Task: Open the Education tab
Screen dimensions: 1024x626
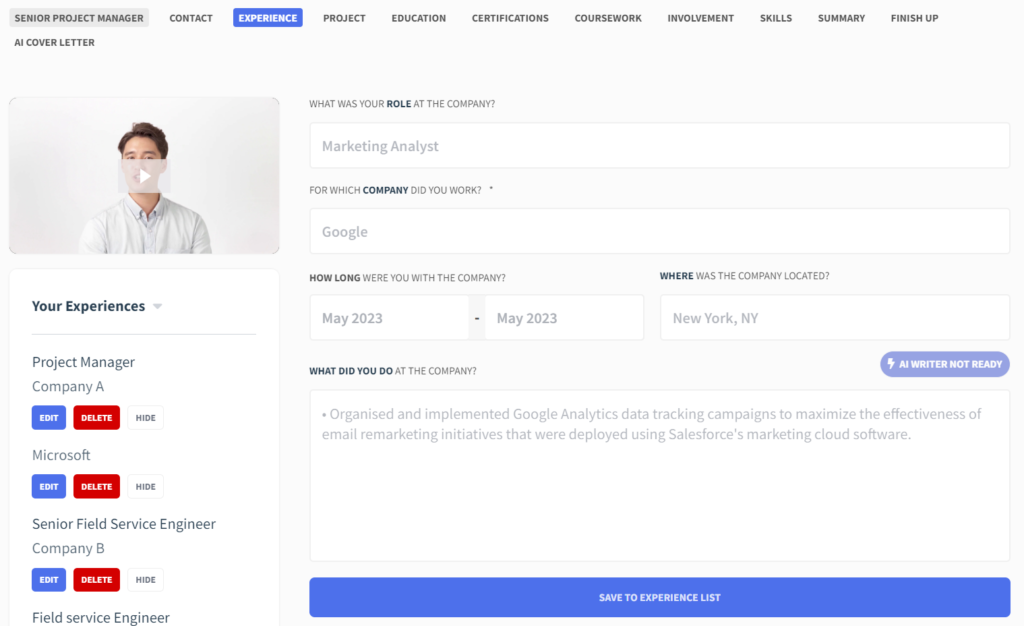Action: pyautogui.click(x=419, y=18)
